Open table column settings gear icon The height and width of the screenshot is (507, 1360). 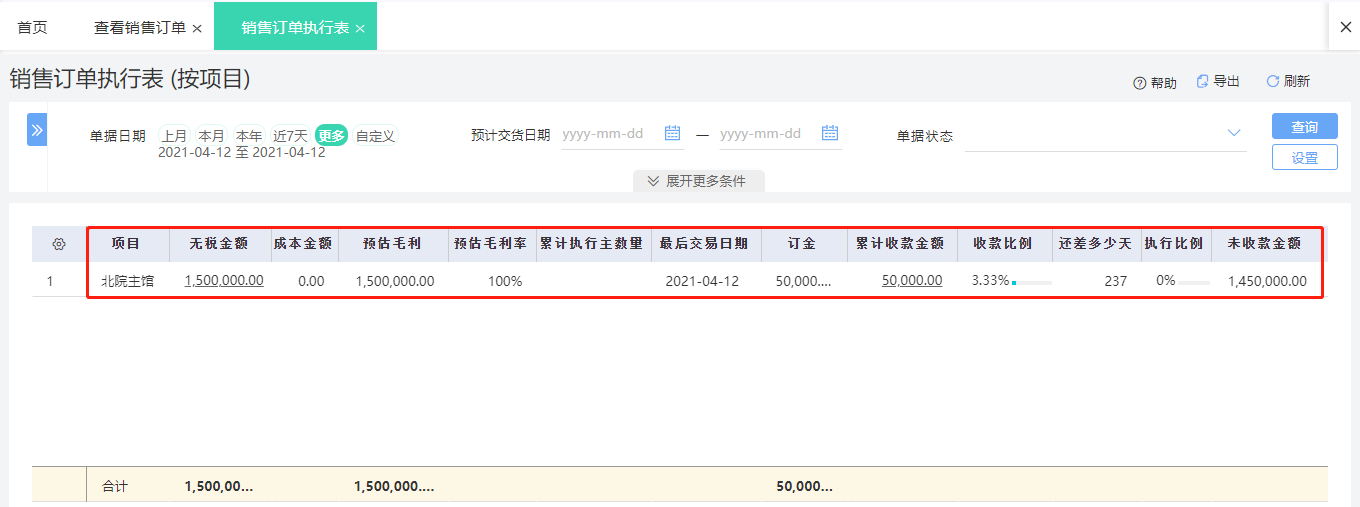tap(59, 244)
